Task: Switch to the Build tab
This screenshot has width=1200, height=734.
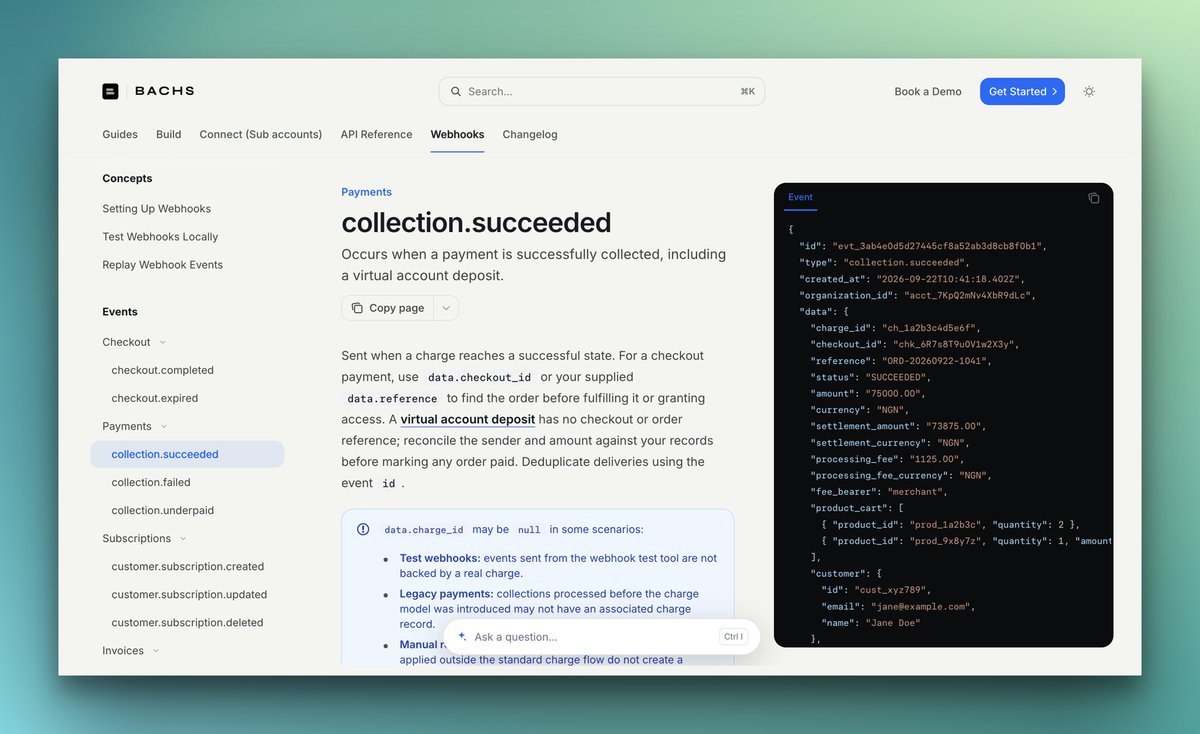Action: (x=169, y=134)
